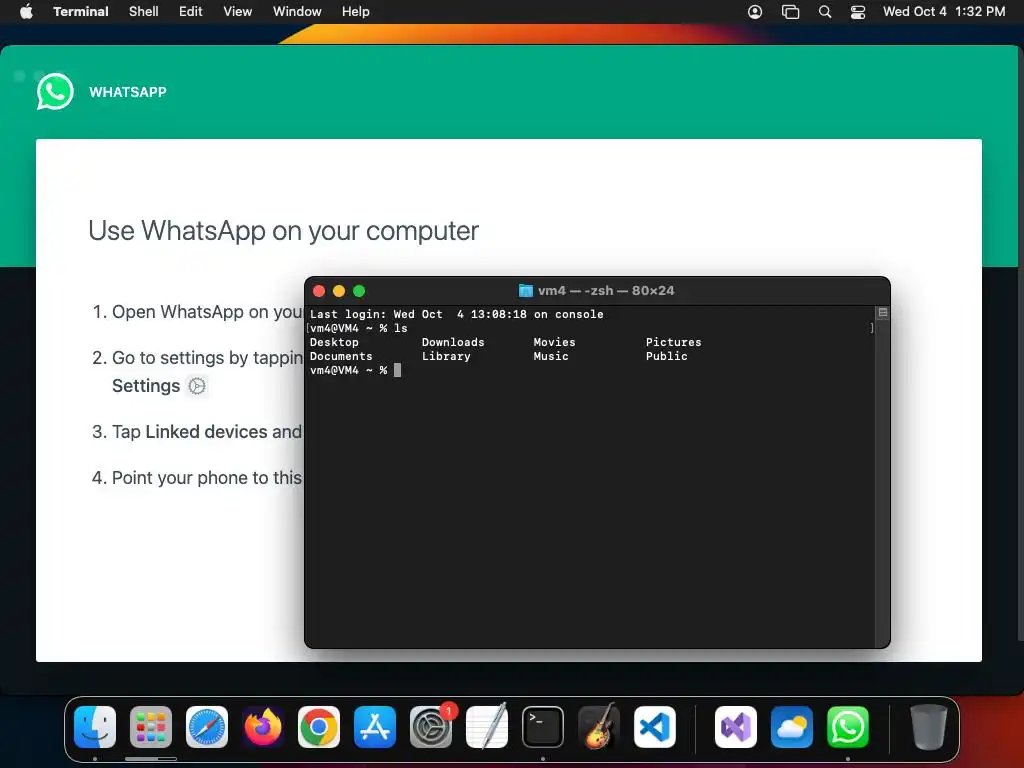Open the Edit menu
The height and width of the screenshot is (768, 1024).
point(191,11)
